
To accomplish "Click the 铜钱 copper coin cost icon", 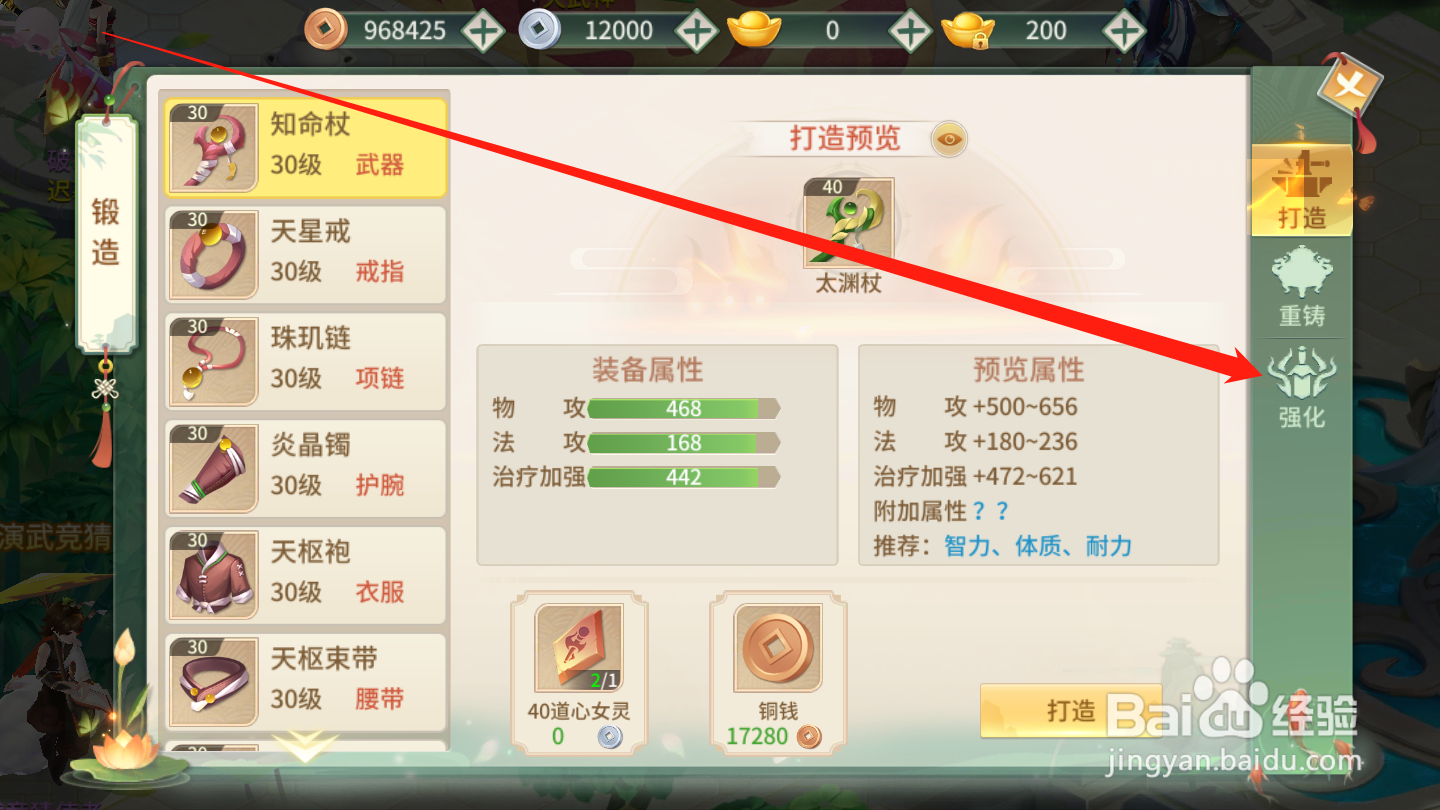I will 777,648.
